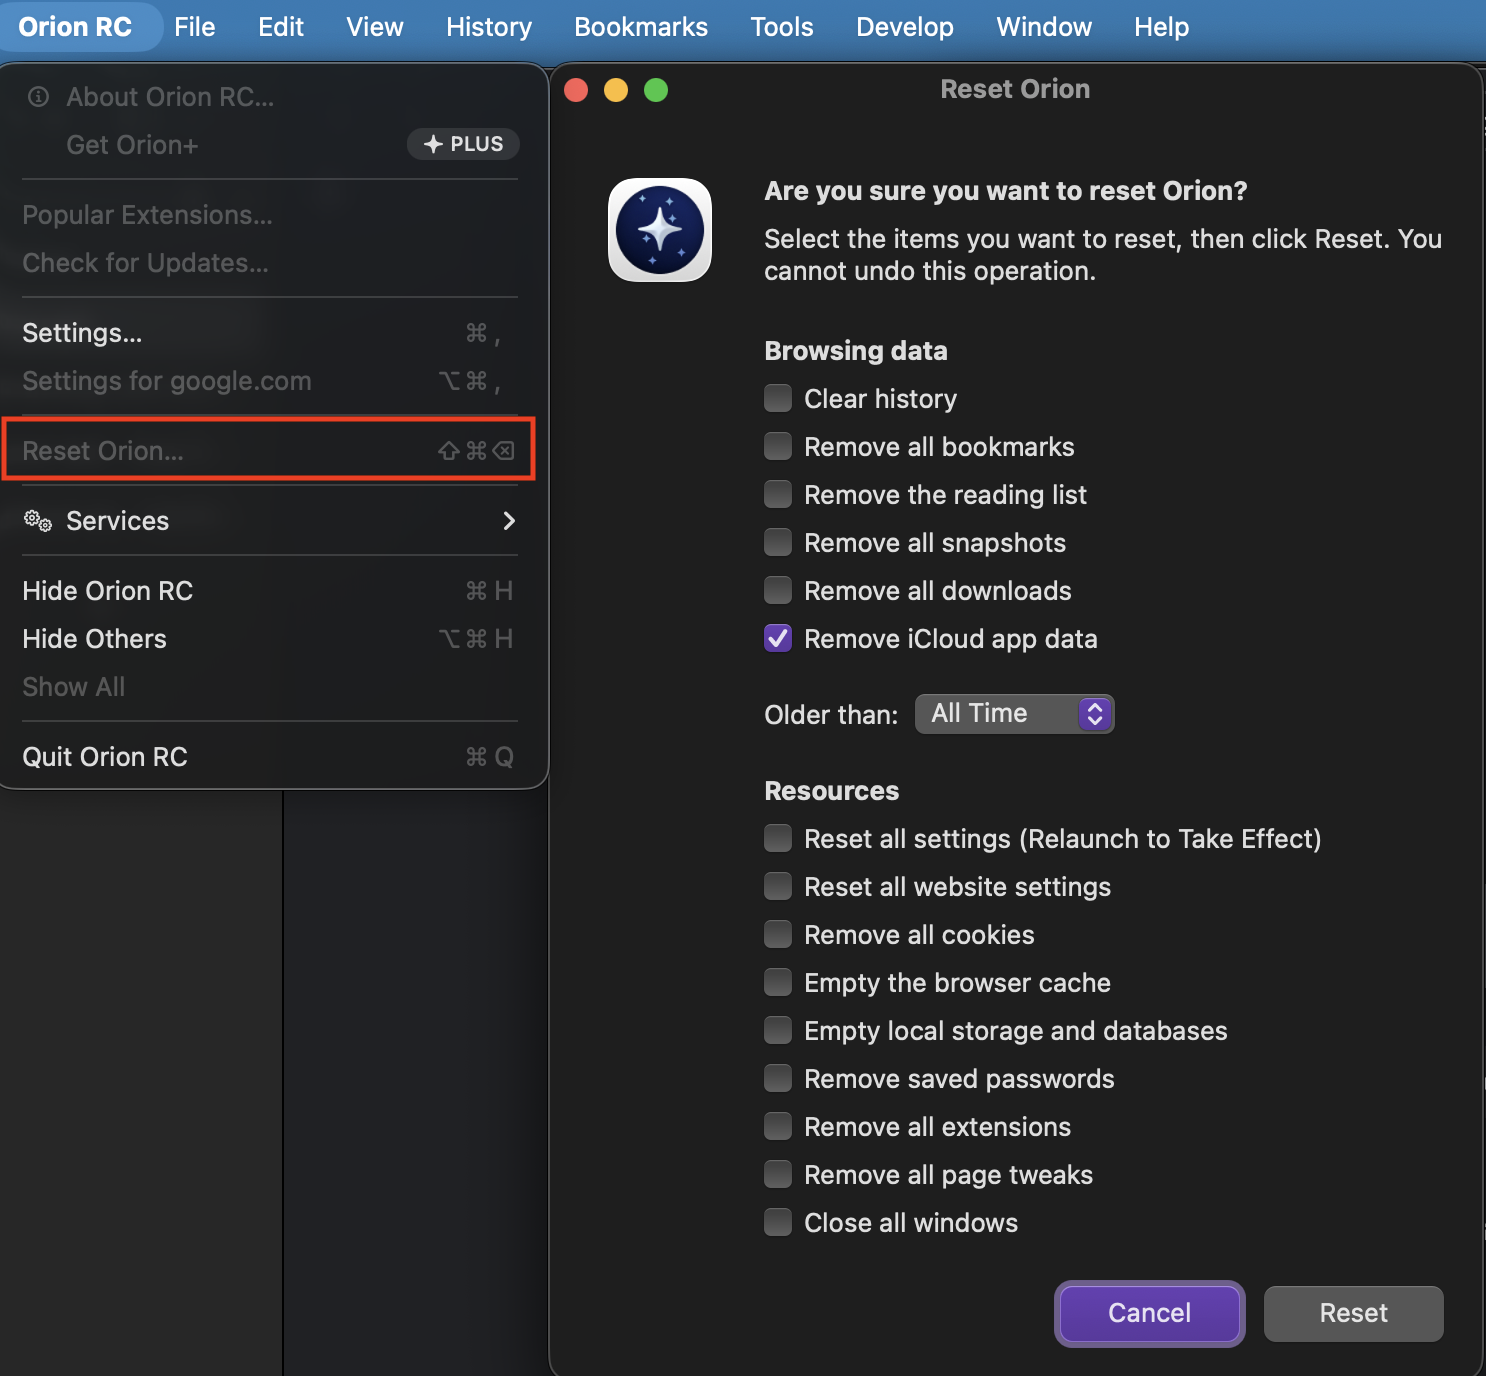The width and height of the screenshot is (1486, 1376).
Task: Click the Orion compass star app icon
Action: pyautogui.click(x=660, y=230)
